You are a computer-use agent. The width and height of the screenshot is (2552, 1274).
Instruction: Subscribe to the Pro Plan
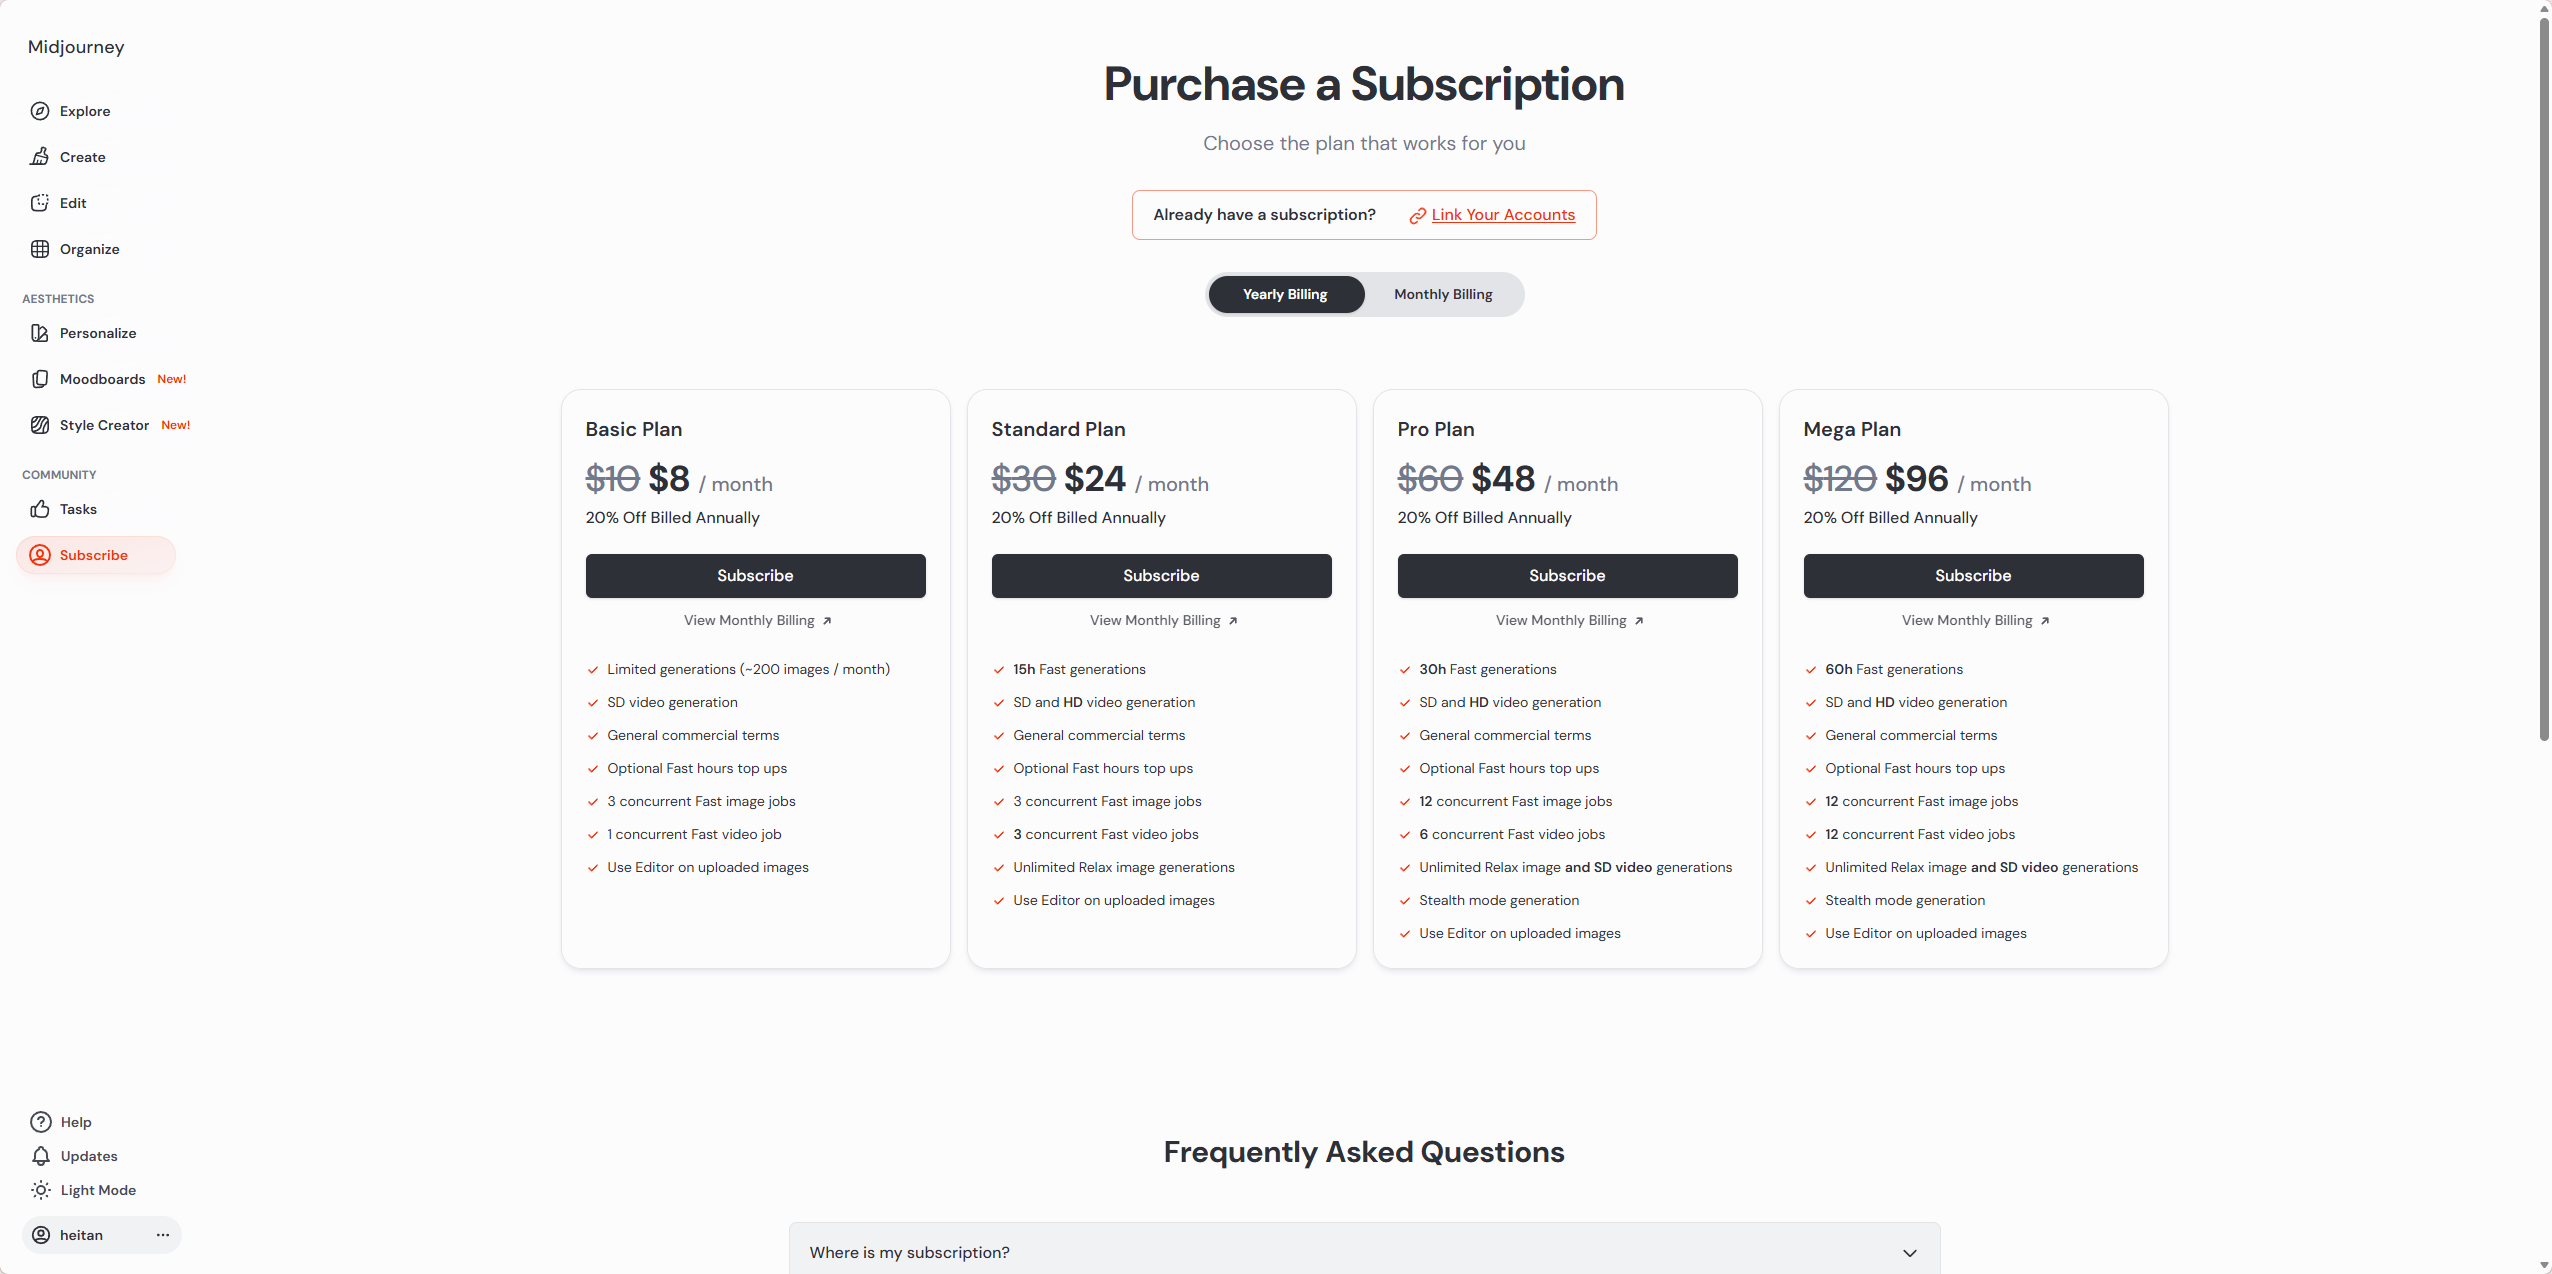coord(1567,576)
